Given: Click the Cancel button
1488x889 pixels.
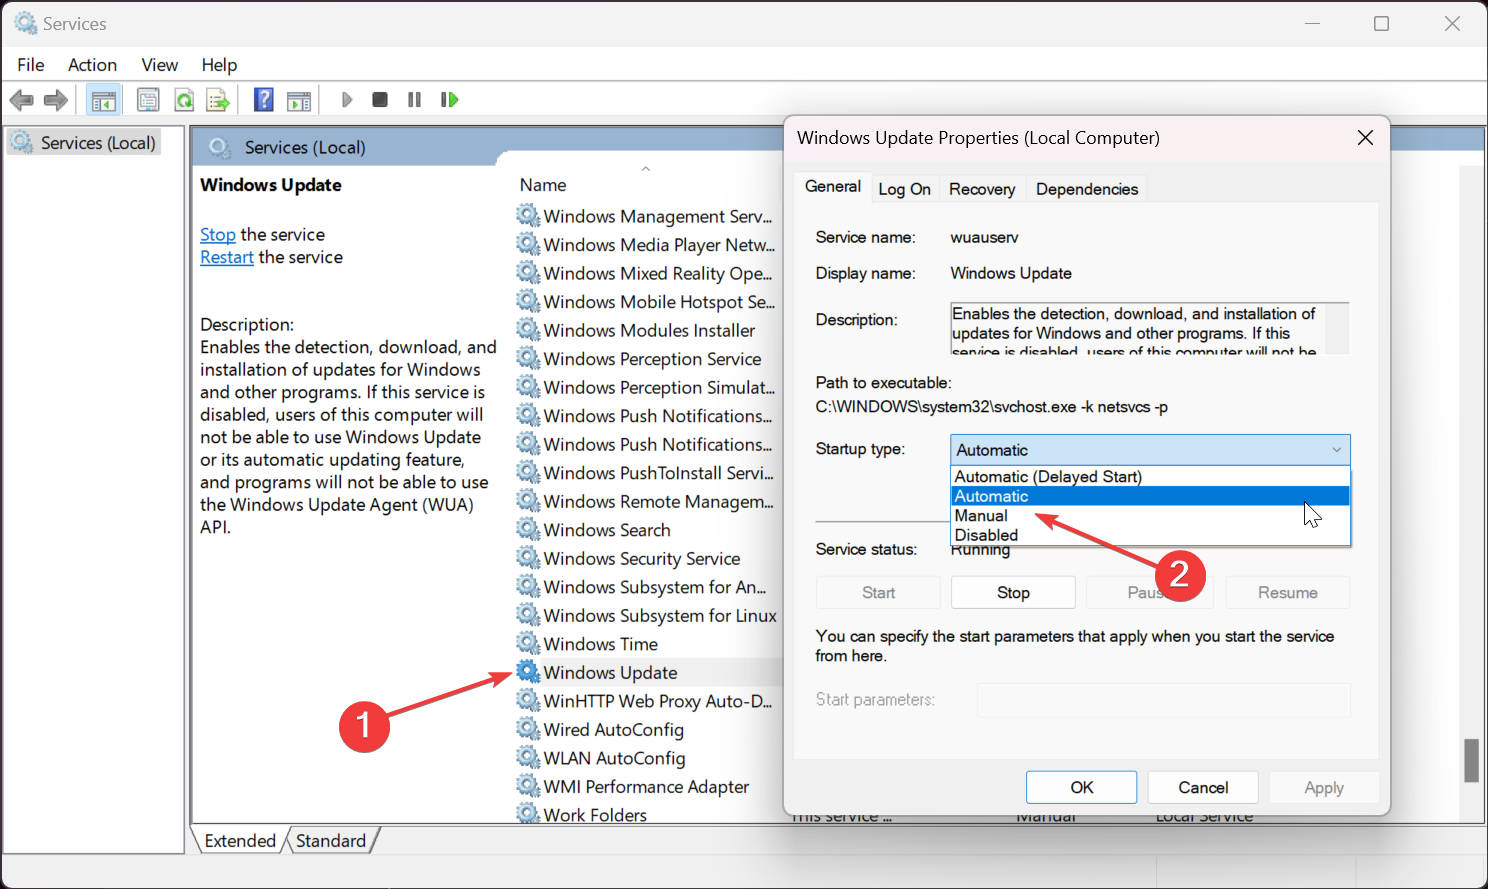Looking at the screenshot, I should [x=1203, y=787].
